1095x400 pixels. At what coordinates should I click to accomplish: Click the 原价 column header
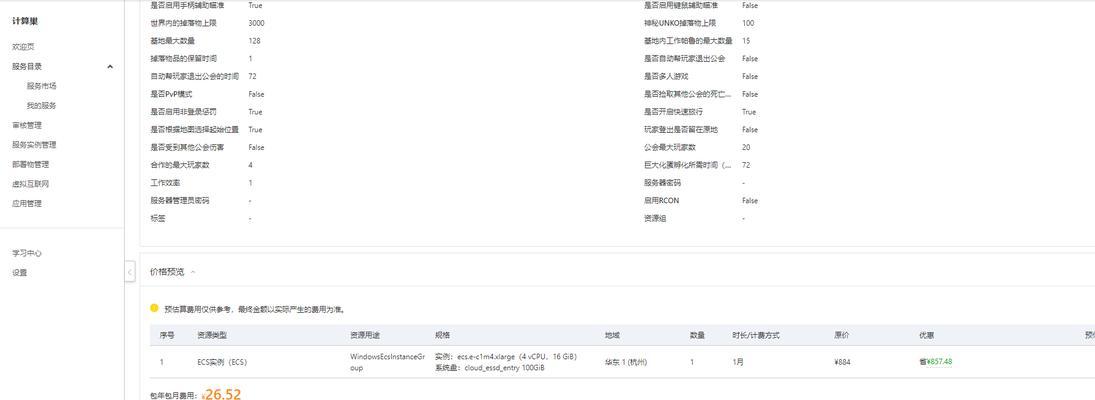coord(842,335)
